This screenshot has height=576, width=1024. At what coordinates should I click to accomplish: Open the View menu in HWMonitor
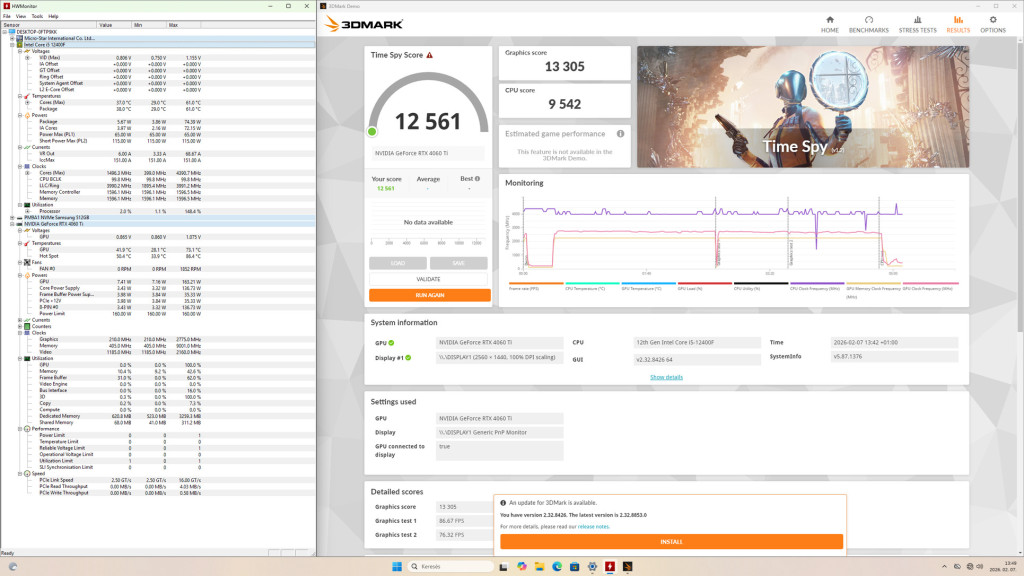click(x=21, y=16)
